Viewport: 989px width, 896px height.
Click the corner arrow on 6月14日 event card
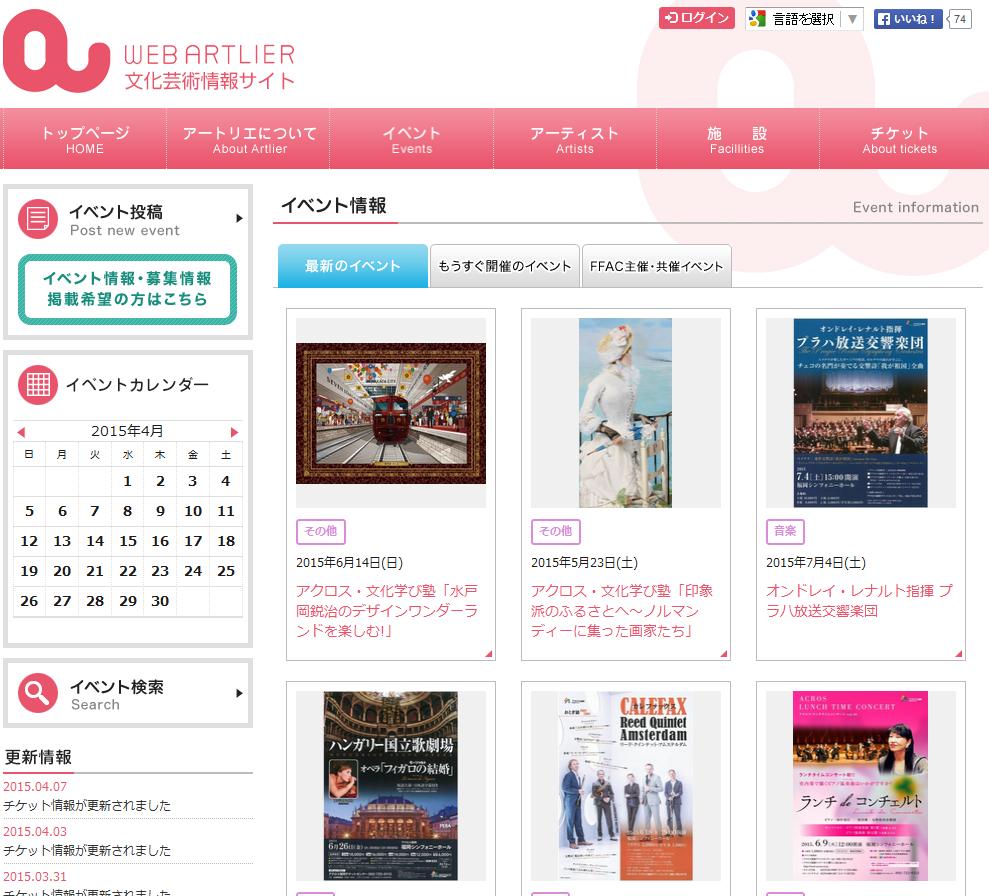(x=489, y=654)
